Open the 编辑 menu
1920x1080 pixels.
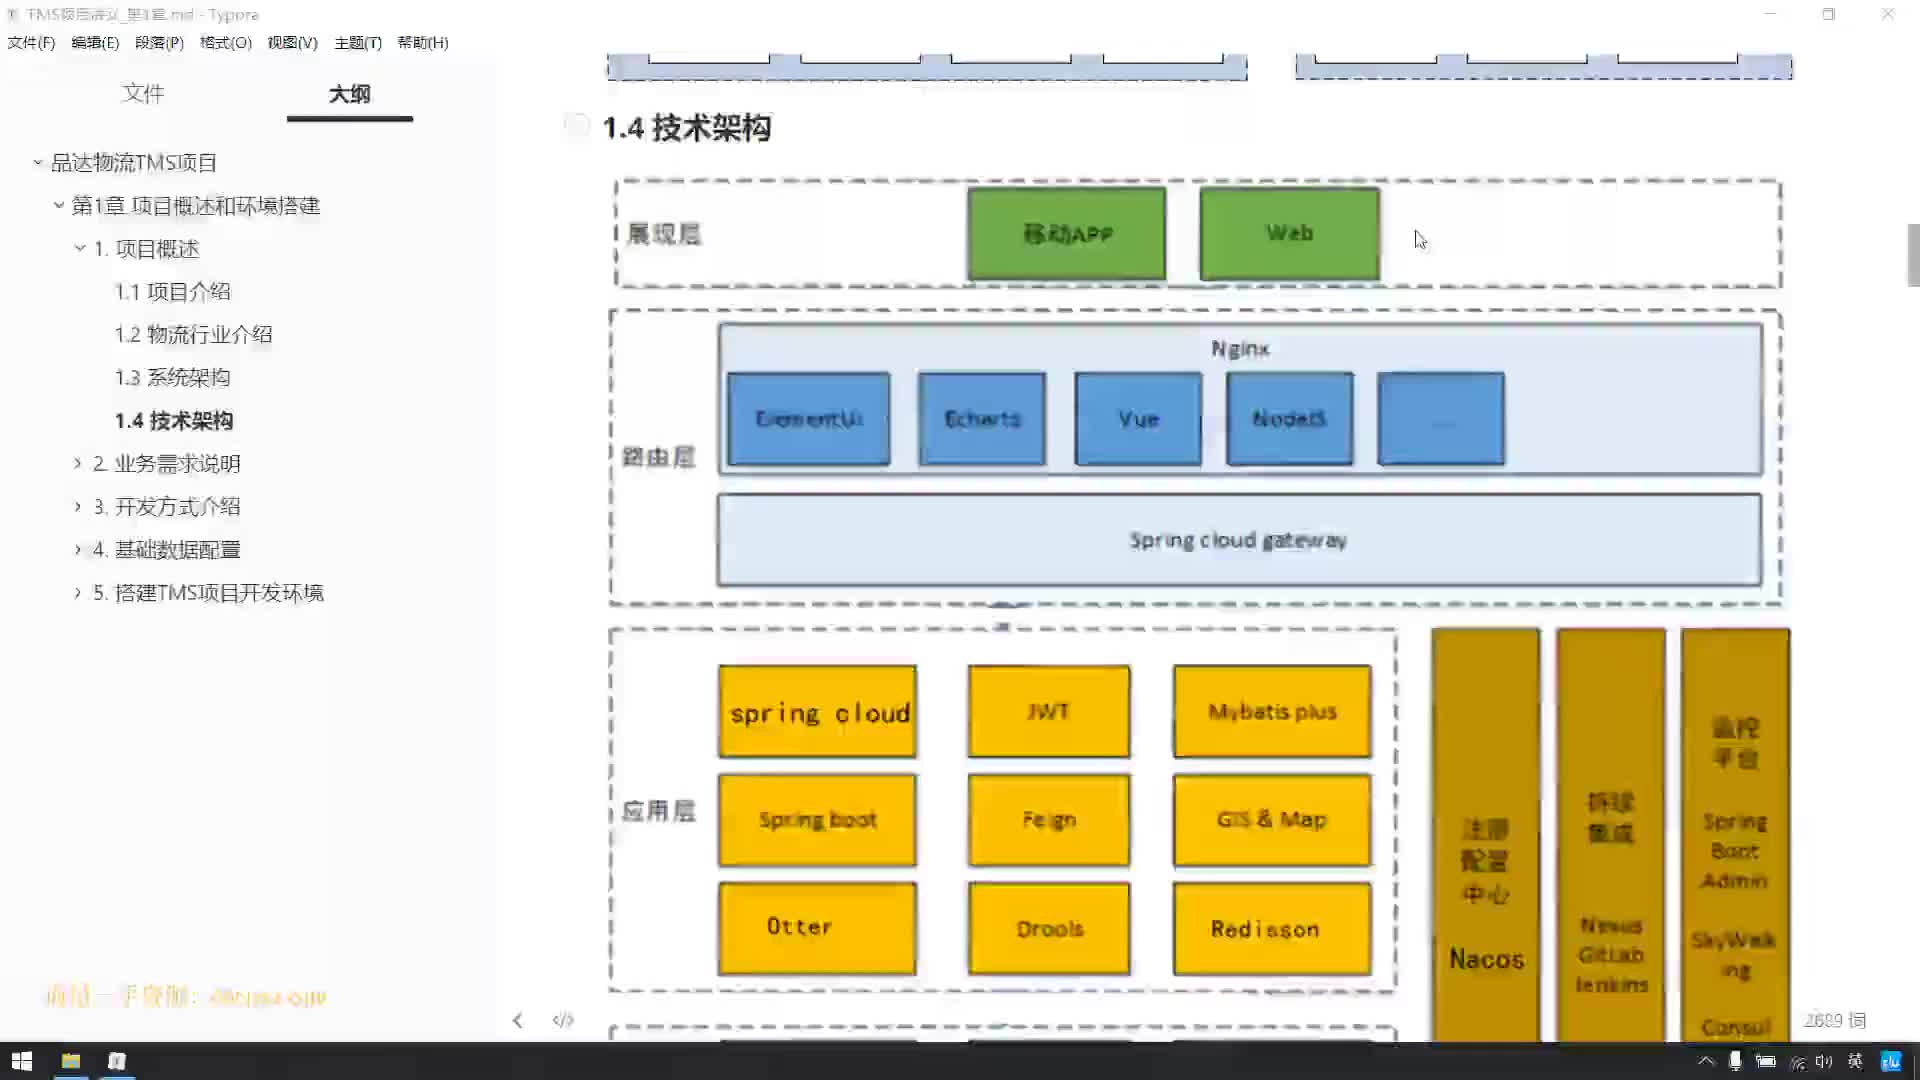coord(92,42)
